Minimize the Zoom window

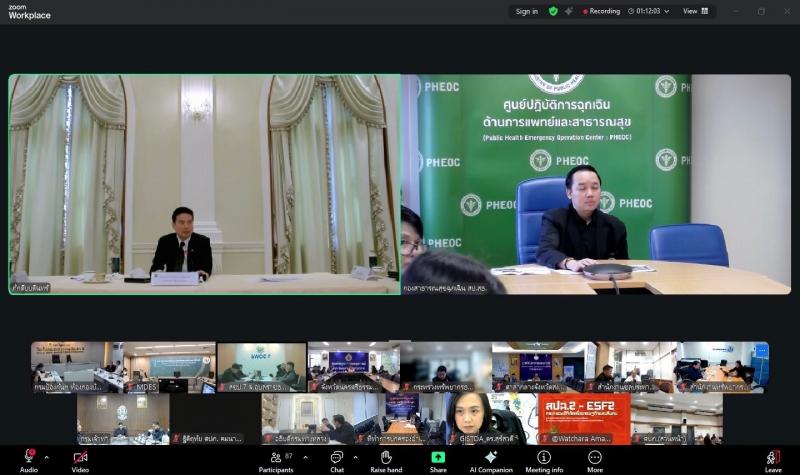point(735,11)
